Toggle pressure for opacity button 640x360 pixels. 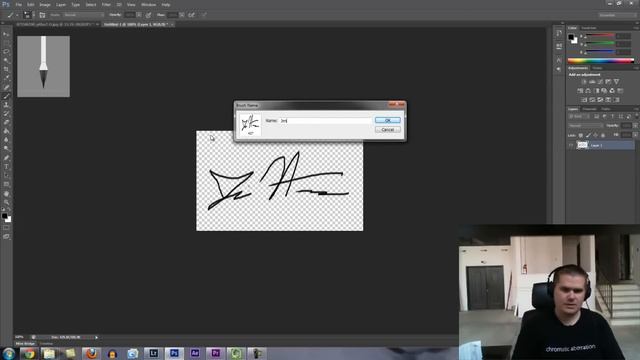(149, 15)
